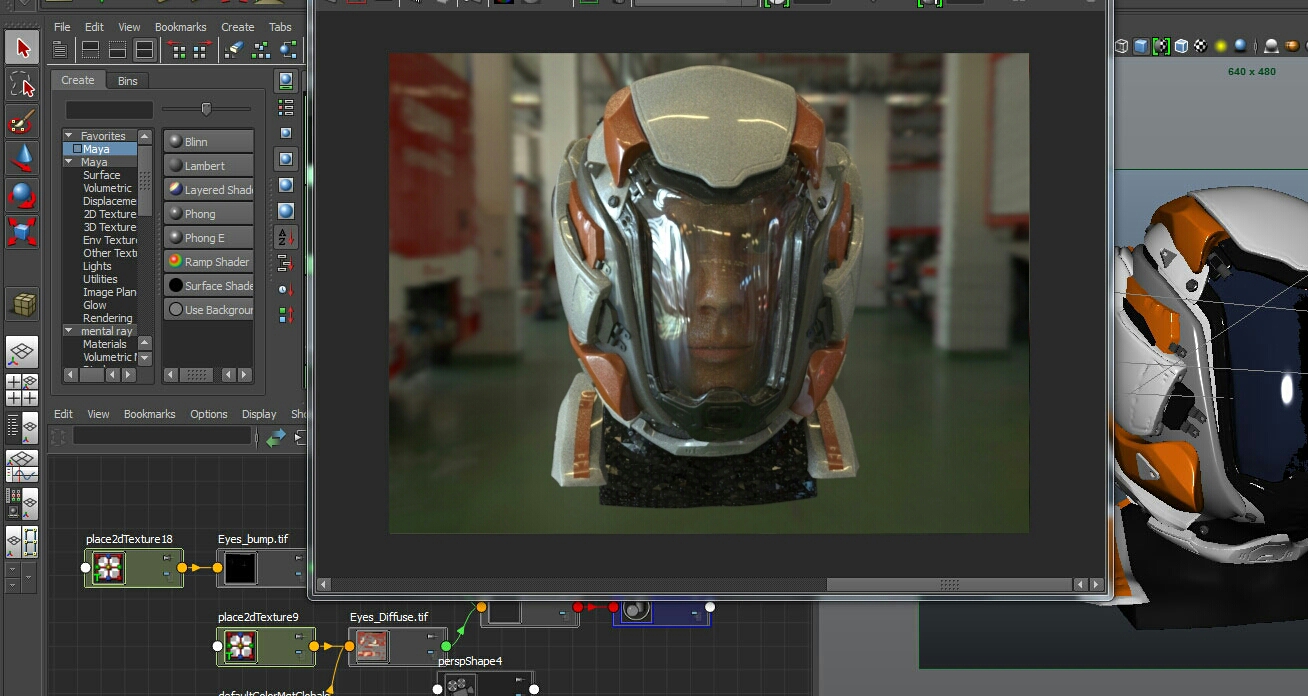This screenshot has height=696, width=1308.
Task: Show top and bottom tabs in Hypershade
Action: [144, 48]
